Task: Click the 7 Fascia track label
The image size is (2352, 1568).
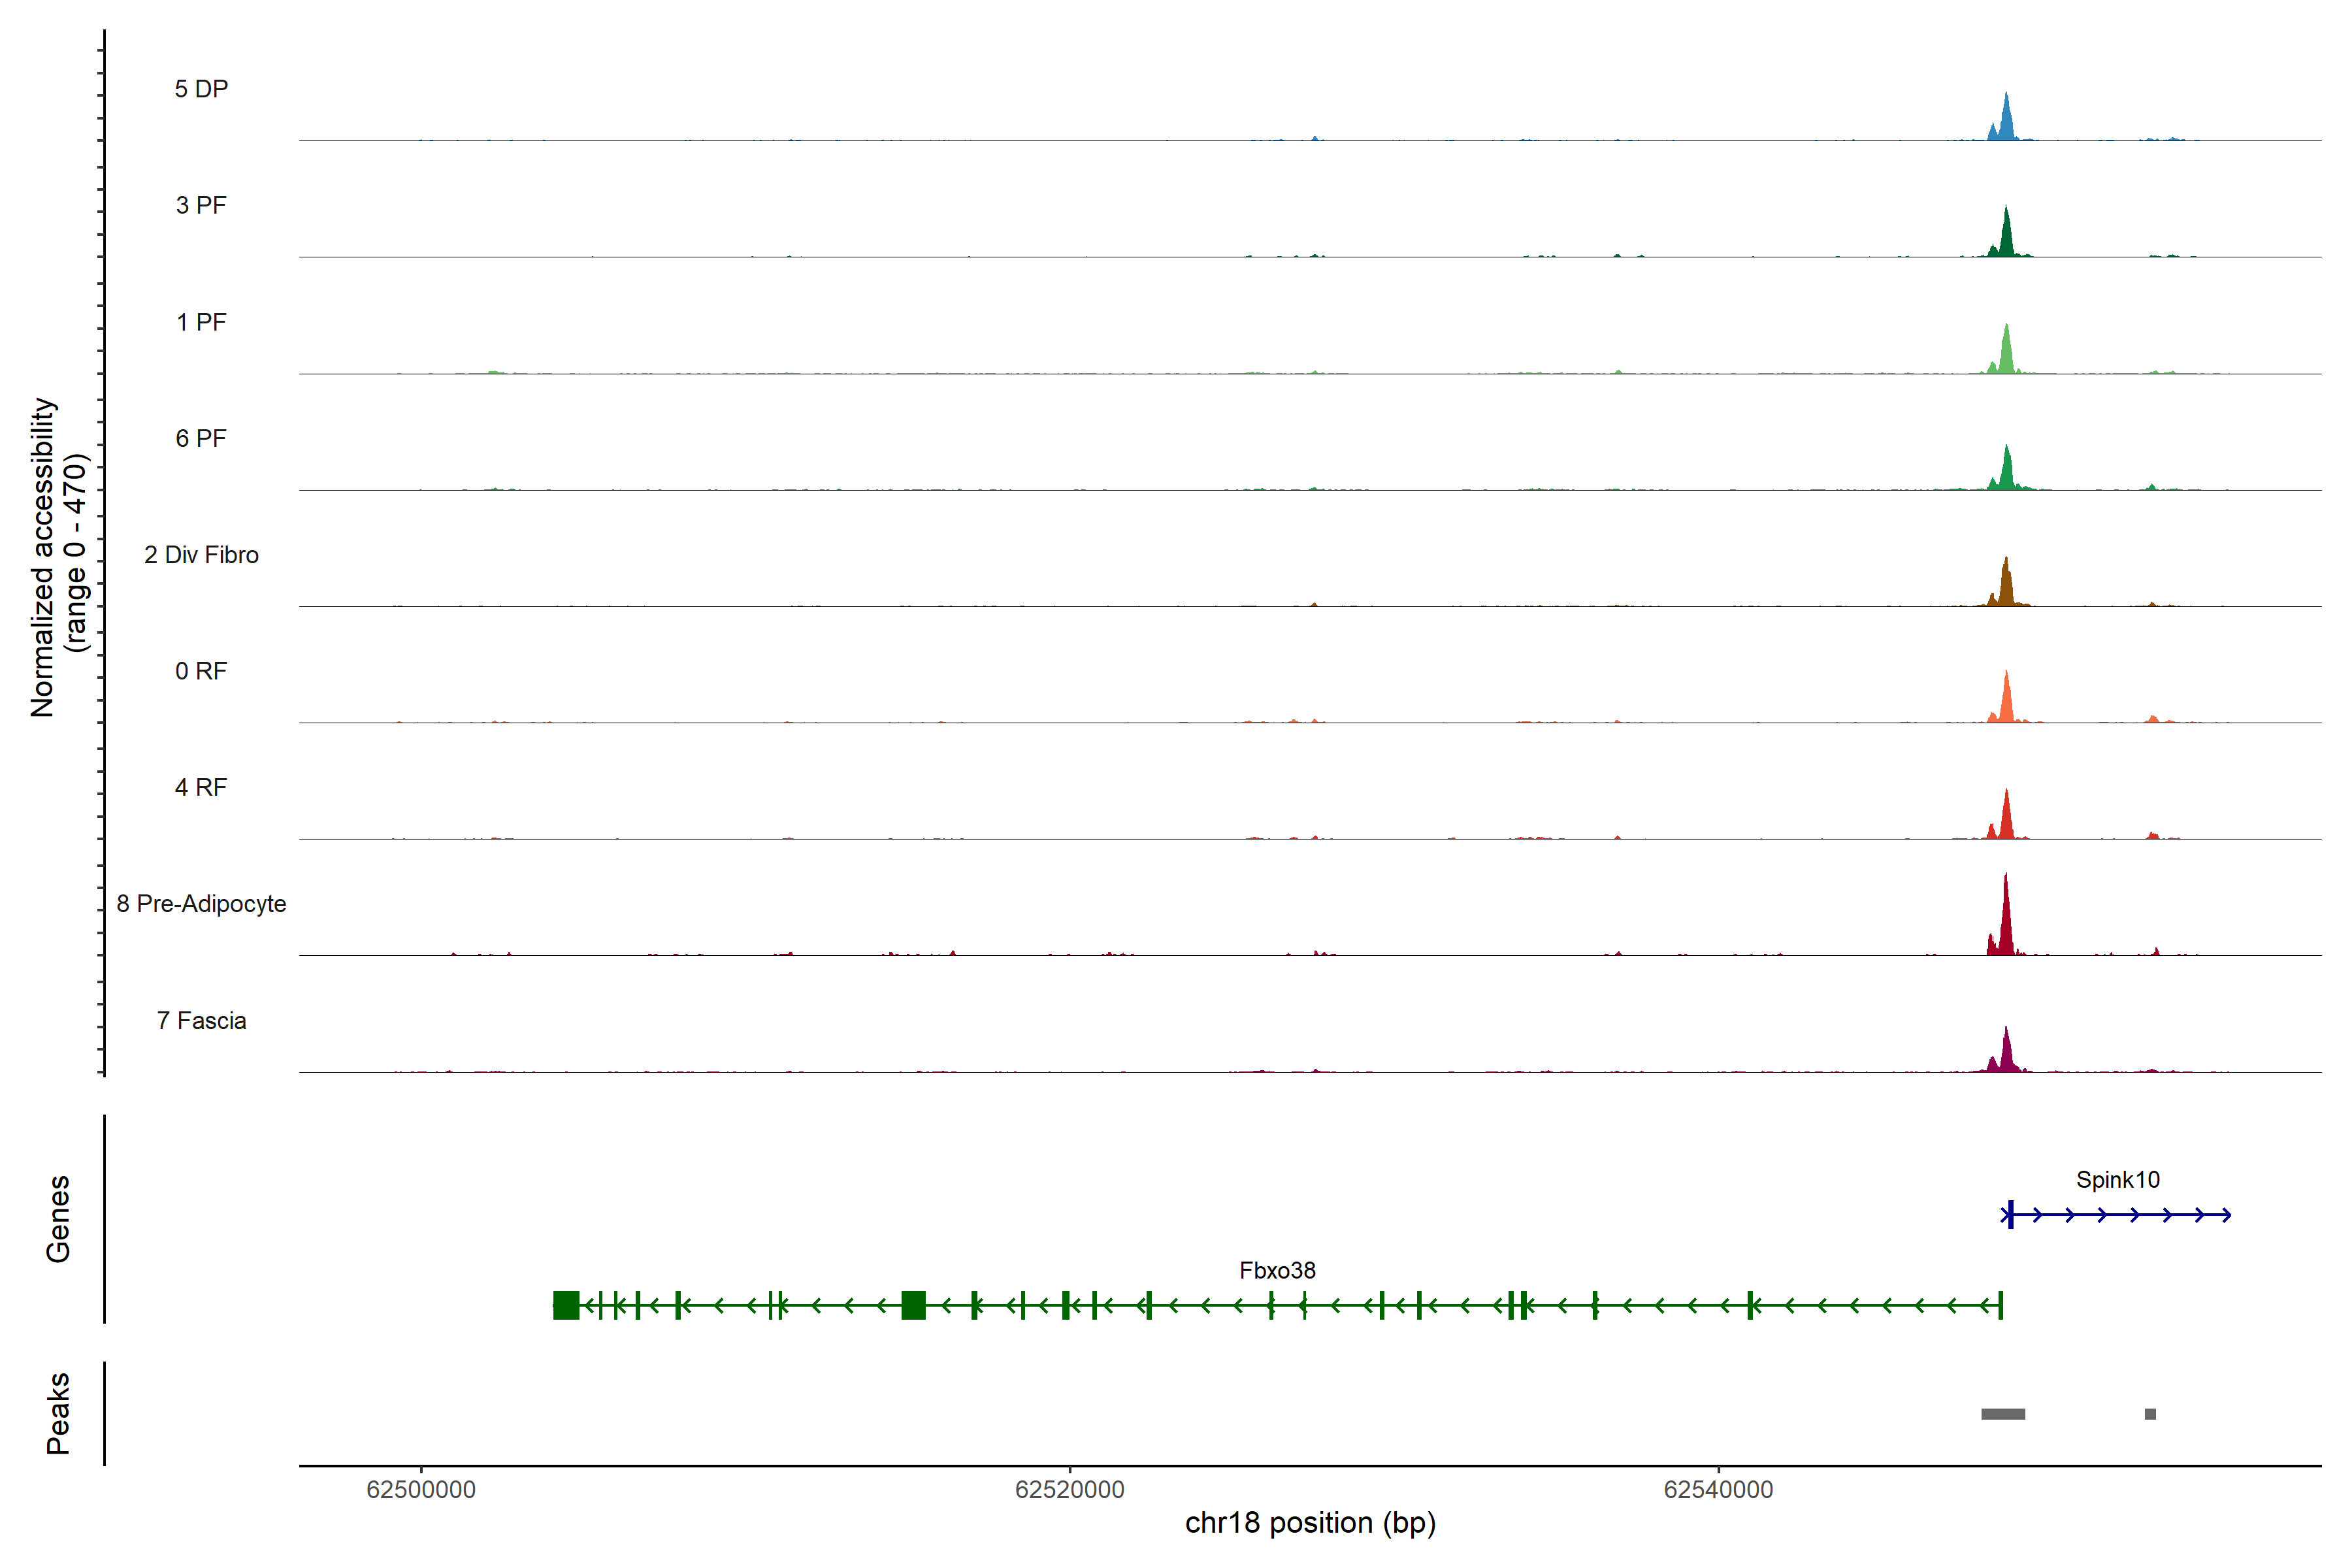Action: click(201, 1020)
